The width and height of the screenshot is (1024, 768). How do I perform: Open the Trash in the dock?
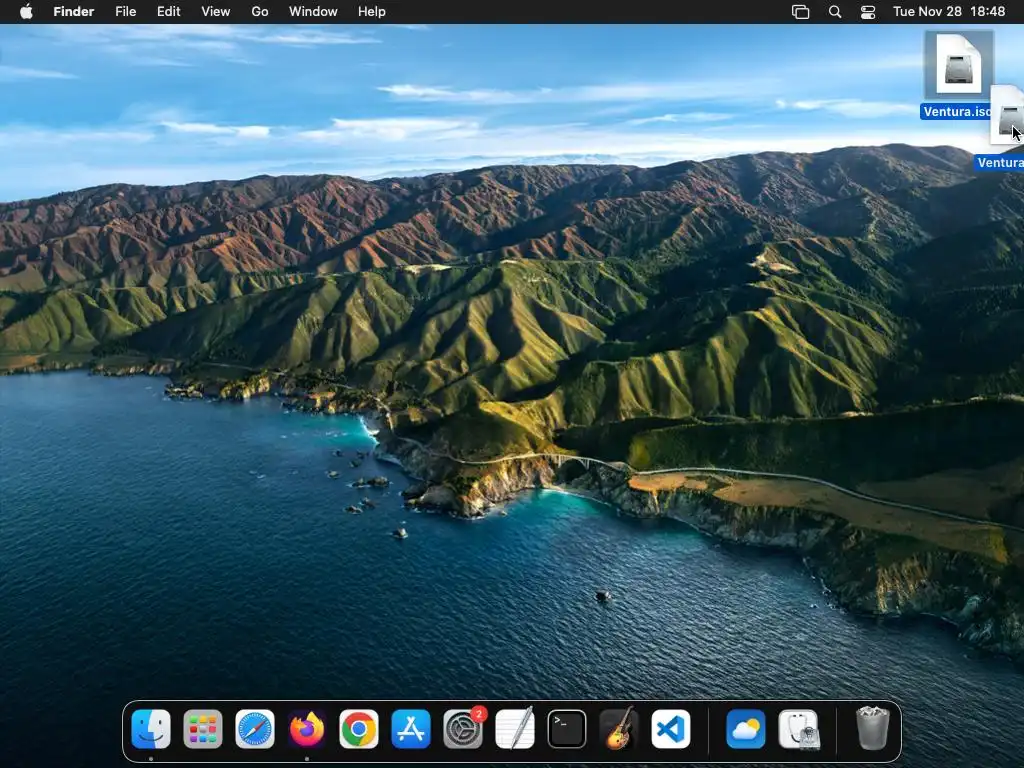point(872,728)
